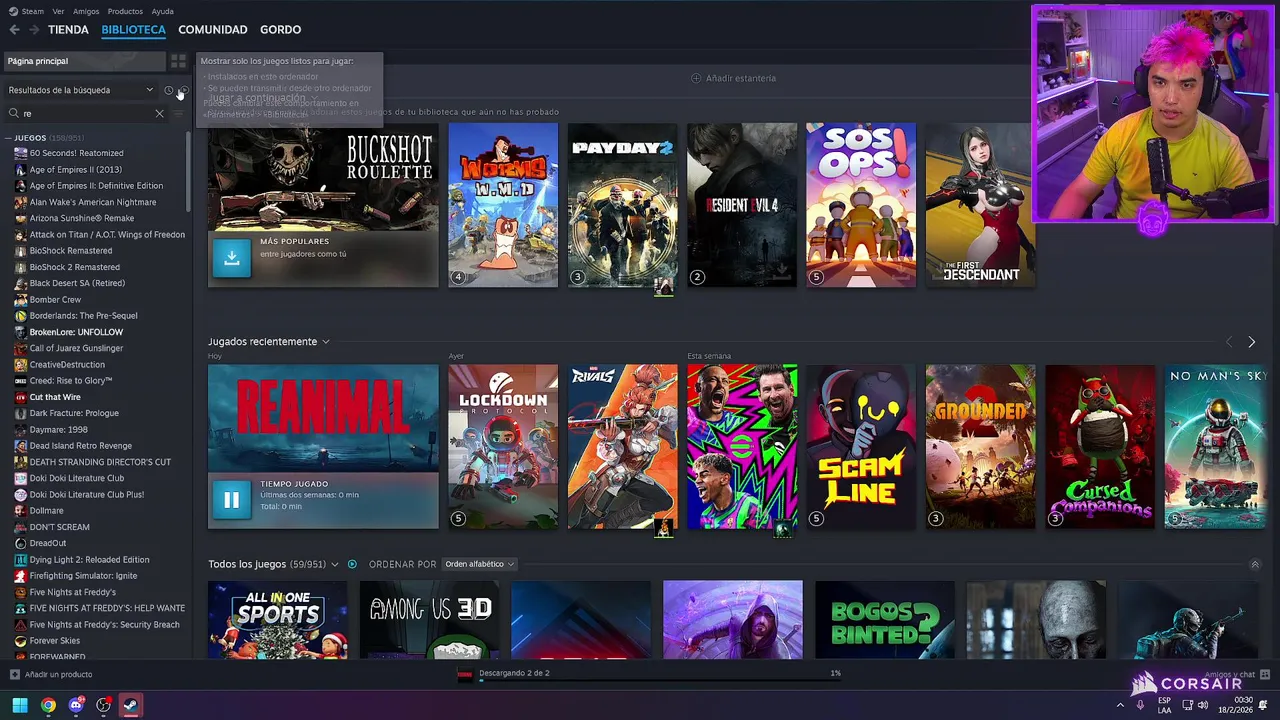Go back with the left navigation arrow
The width and height of the screenshot is (1280, 720).
(x=14, y=30)
